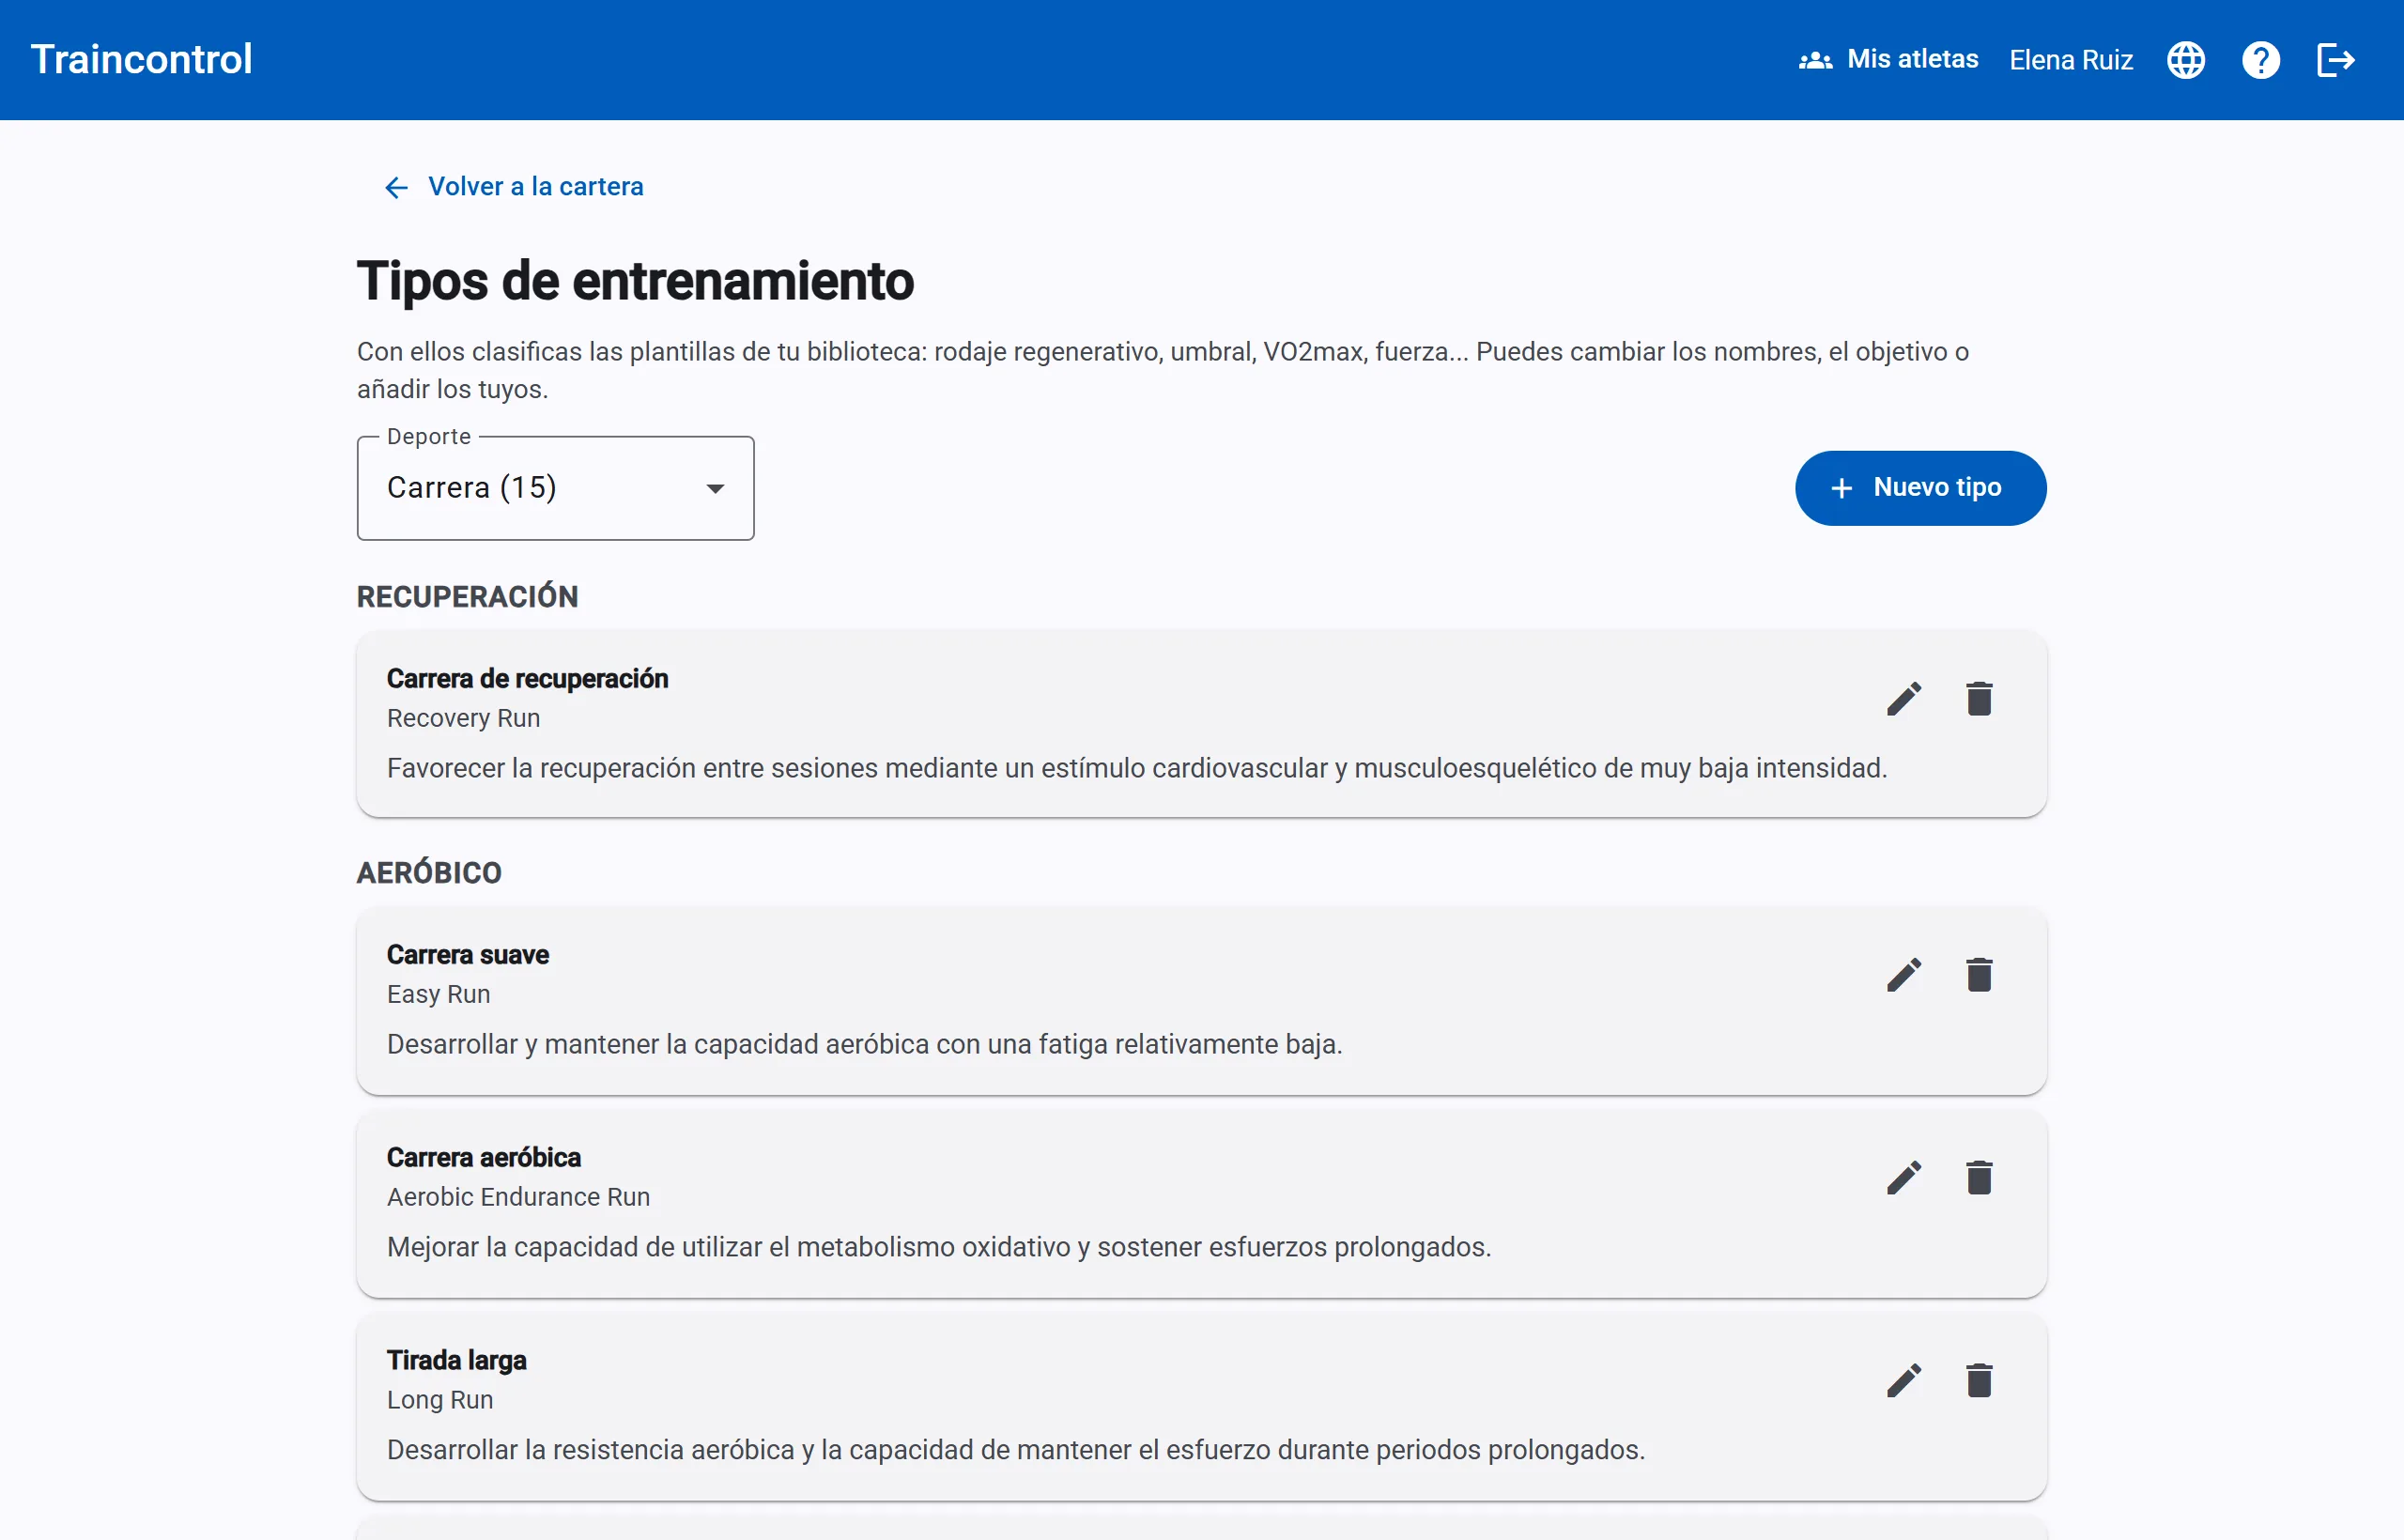Delete the Carrera de recuperación type
The width and height of the screenshot is (2404, 1540).
click(x=1979, y=699)
